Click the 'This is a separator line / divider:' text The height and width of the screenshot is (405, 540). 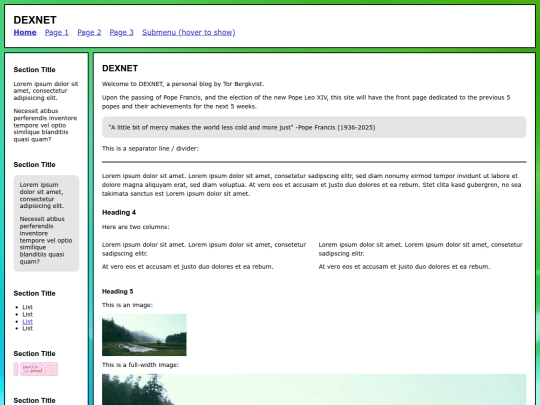click(150, 148)
